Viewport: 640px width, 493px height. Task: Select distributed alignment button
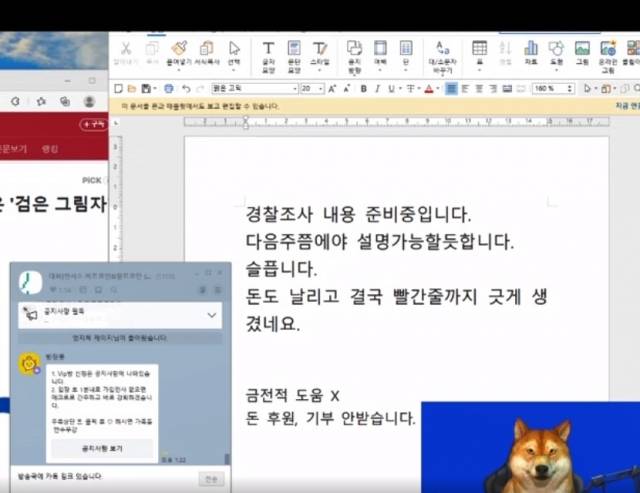tap(507, 88)
